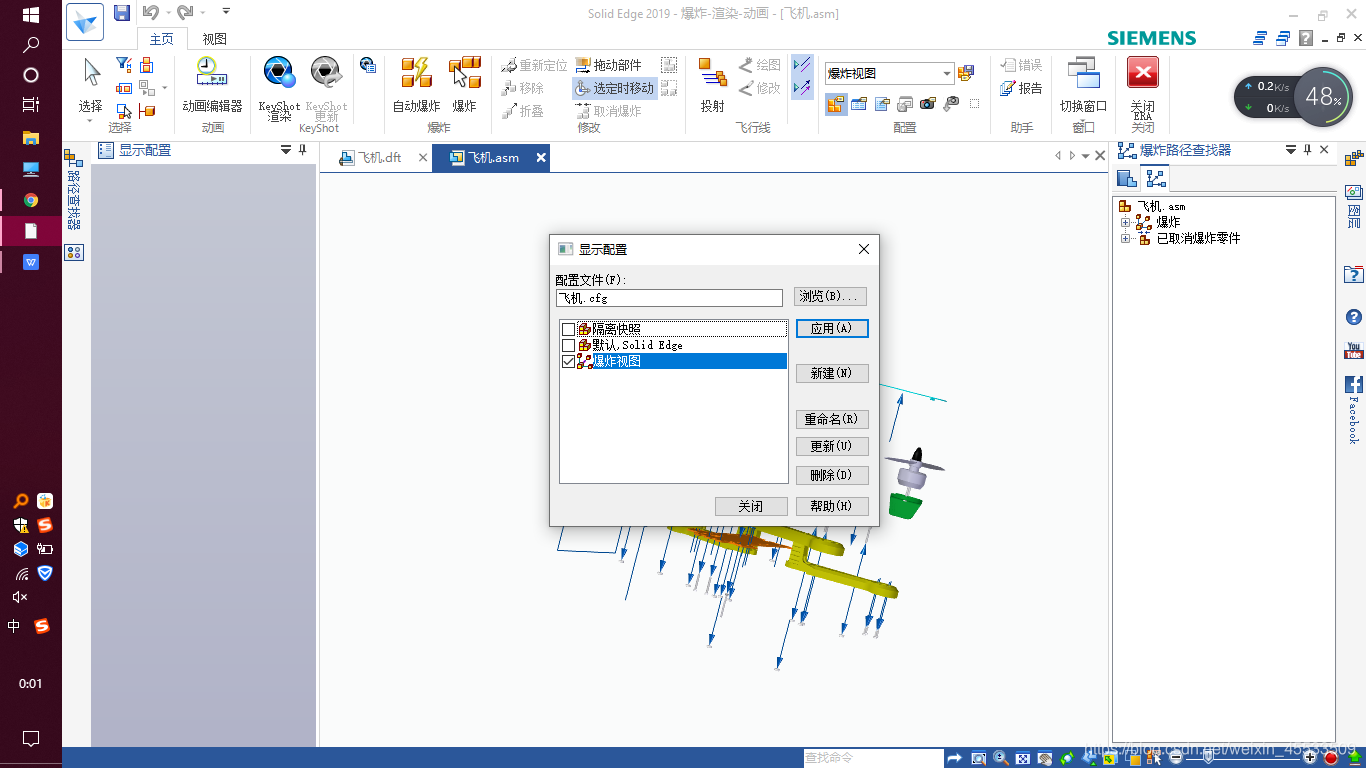The width and height of the screenshot is (1366, 768).
Task: Select the 选择 arrow tool
Action: coord(91,84)
